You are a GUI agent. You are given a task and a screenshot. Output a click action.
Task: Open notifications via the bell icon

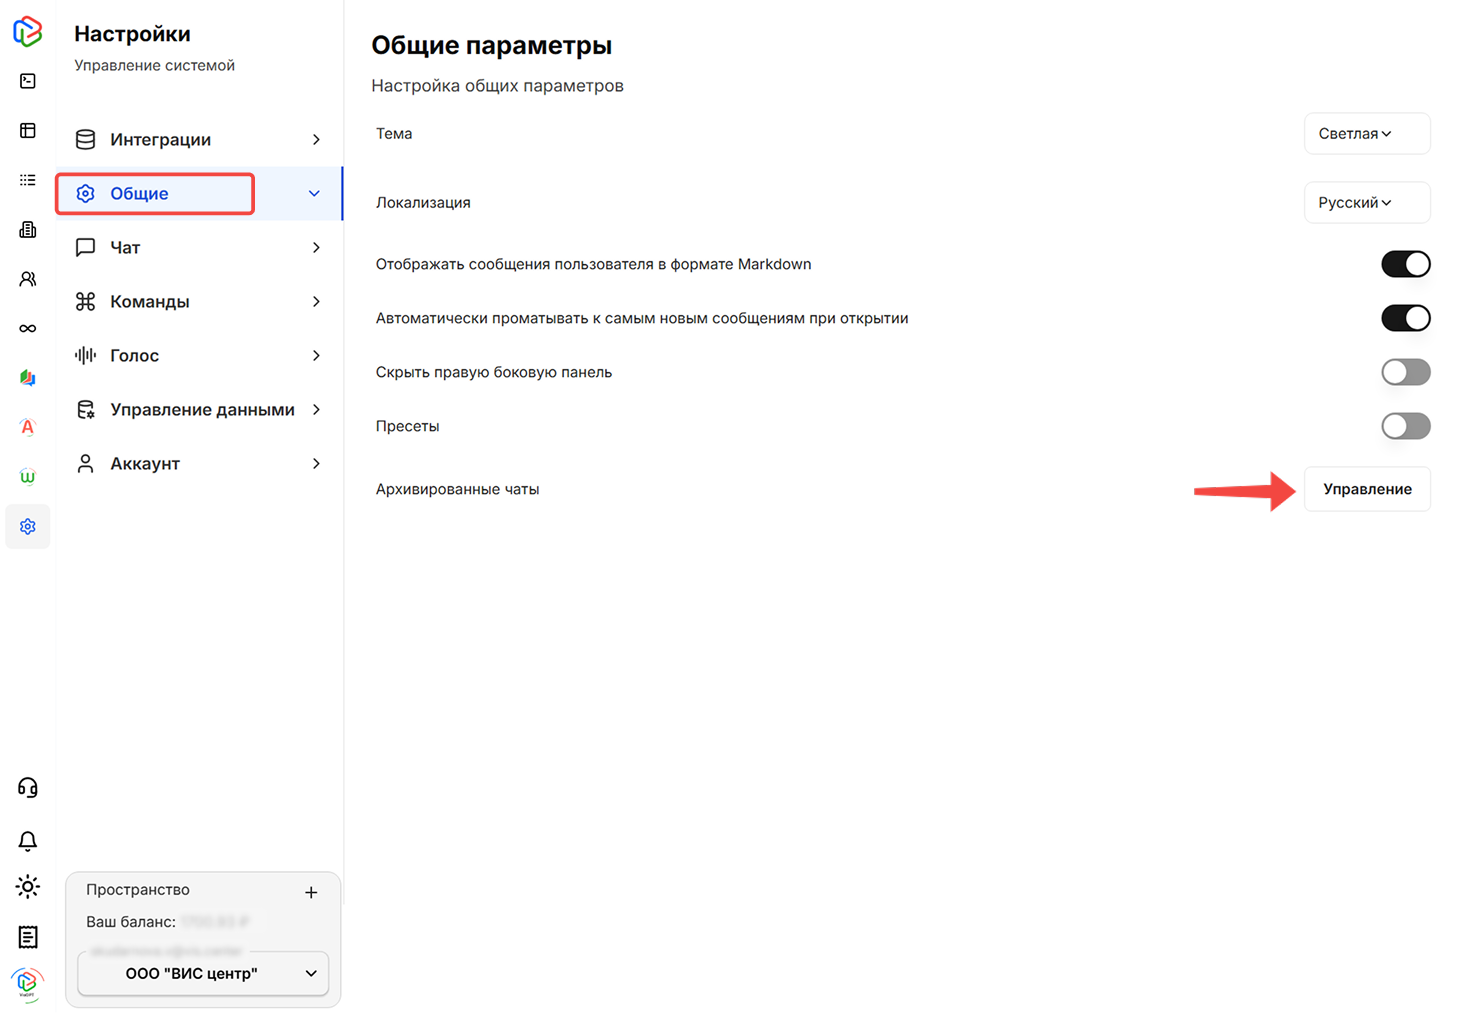click(27, 841)
